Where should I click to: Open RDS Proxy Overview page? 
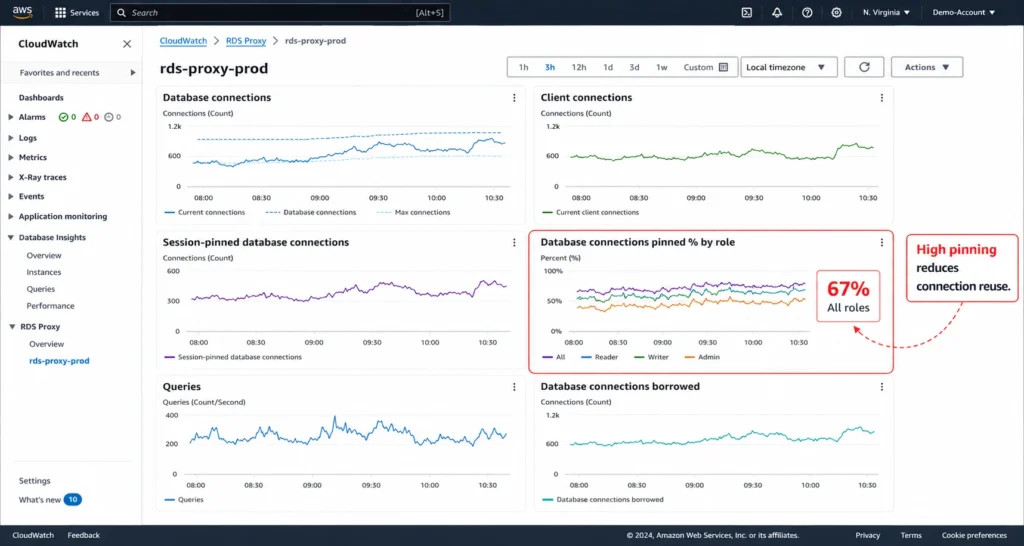coord(47,344)
